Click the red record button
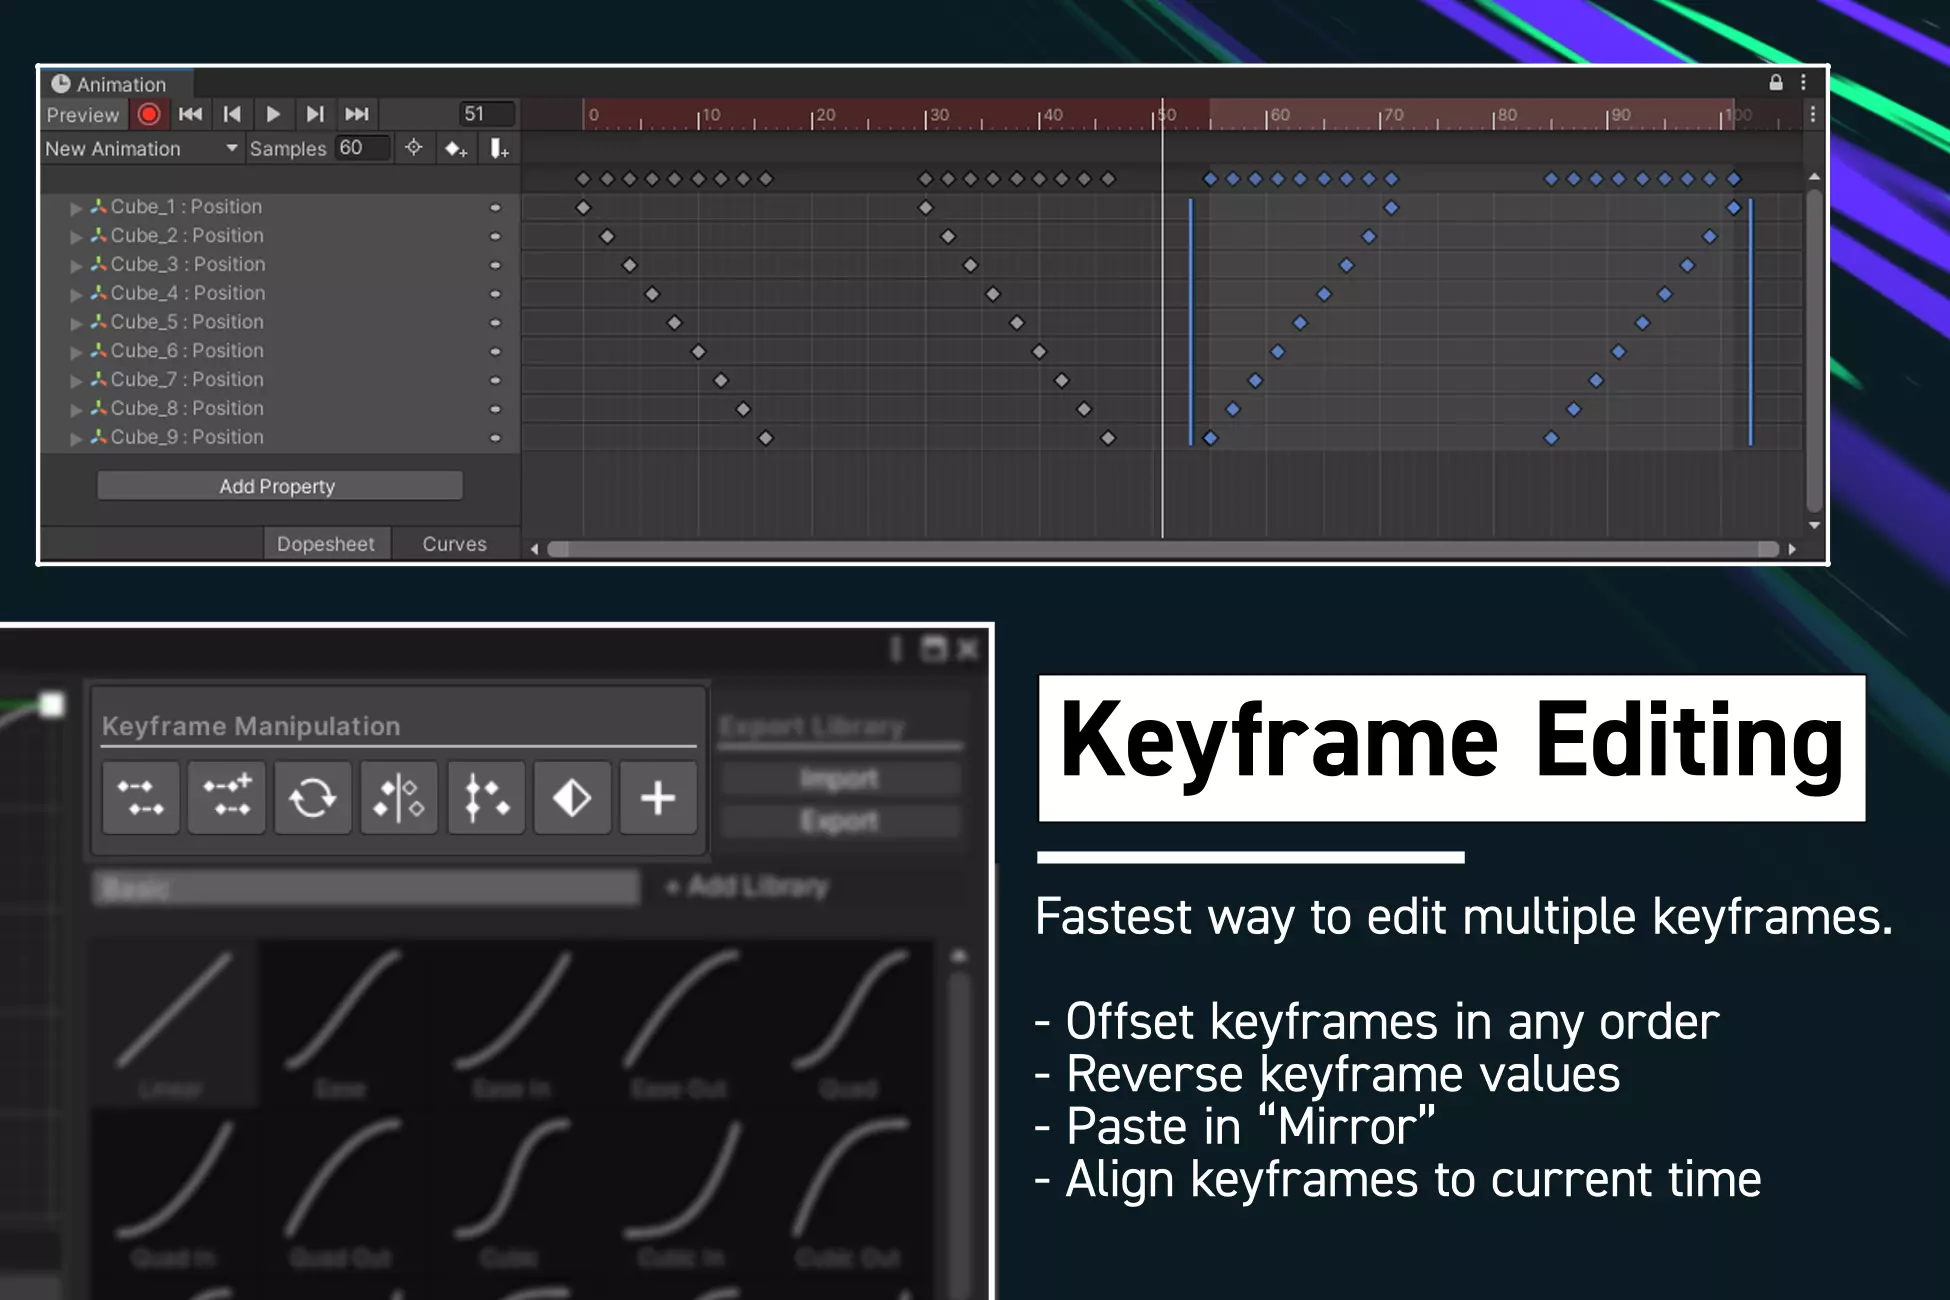The image size is (1950, 1300). point(149,114)
